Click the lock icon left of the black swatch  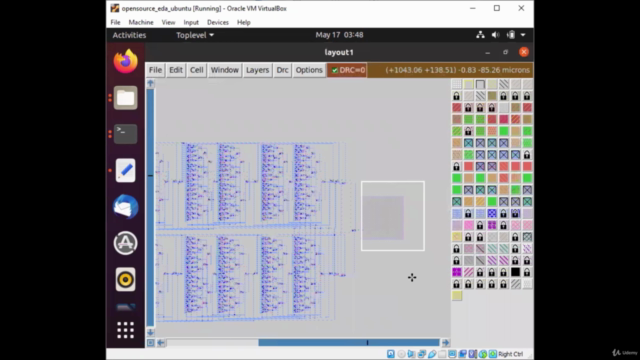504,272
